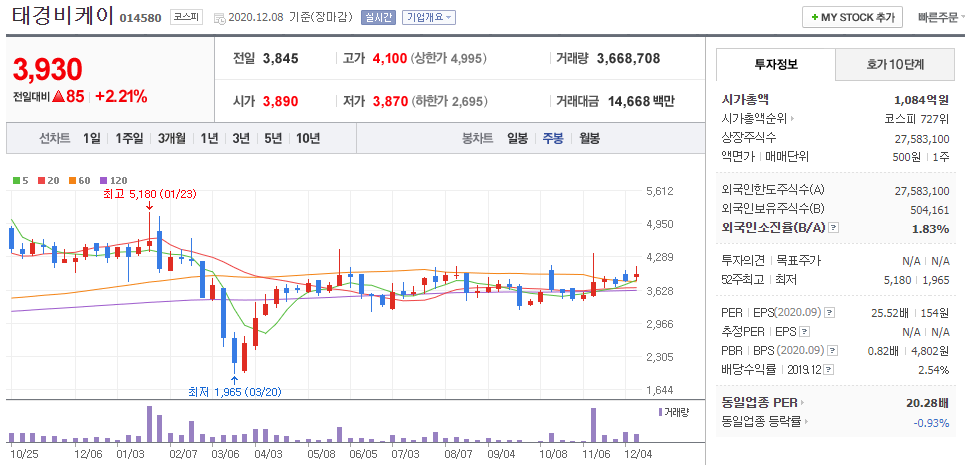Click the help icon next to 외국인소진율(B/A)
Image resolution: width=965 pixels, height=465 pixels.
pos(834,228)
